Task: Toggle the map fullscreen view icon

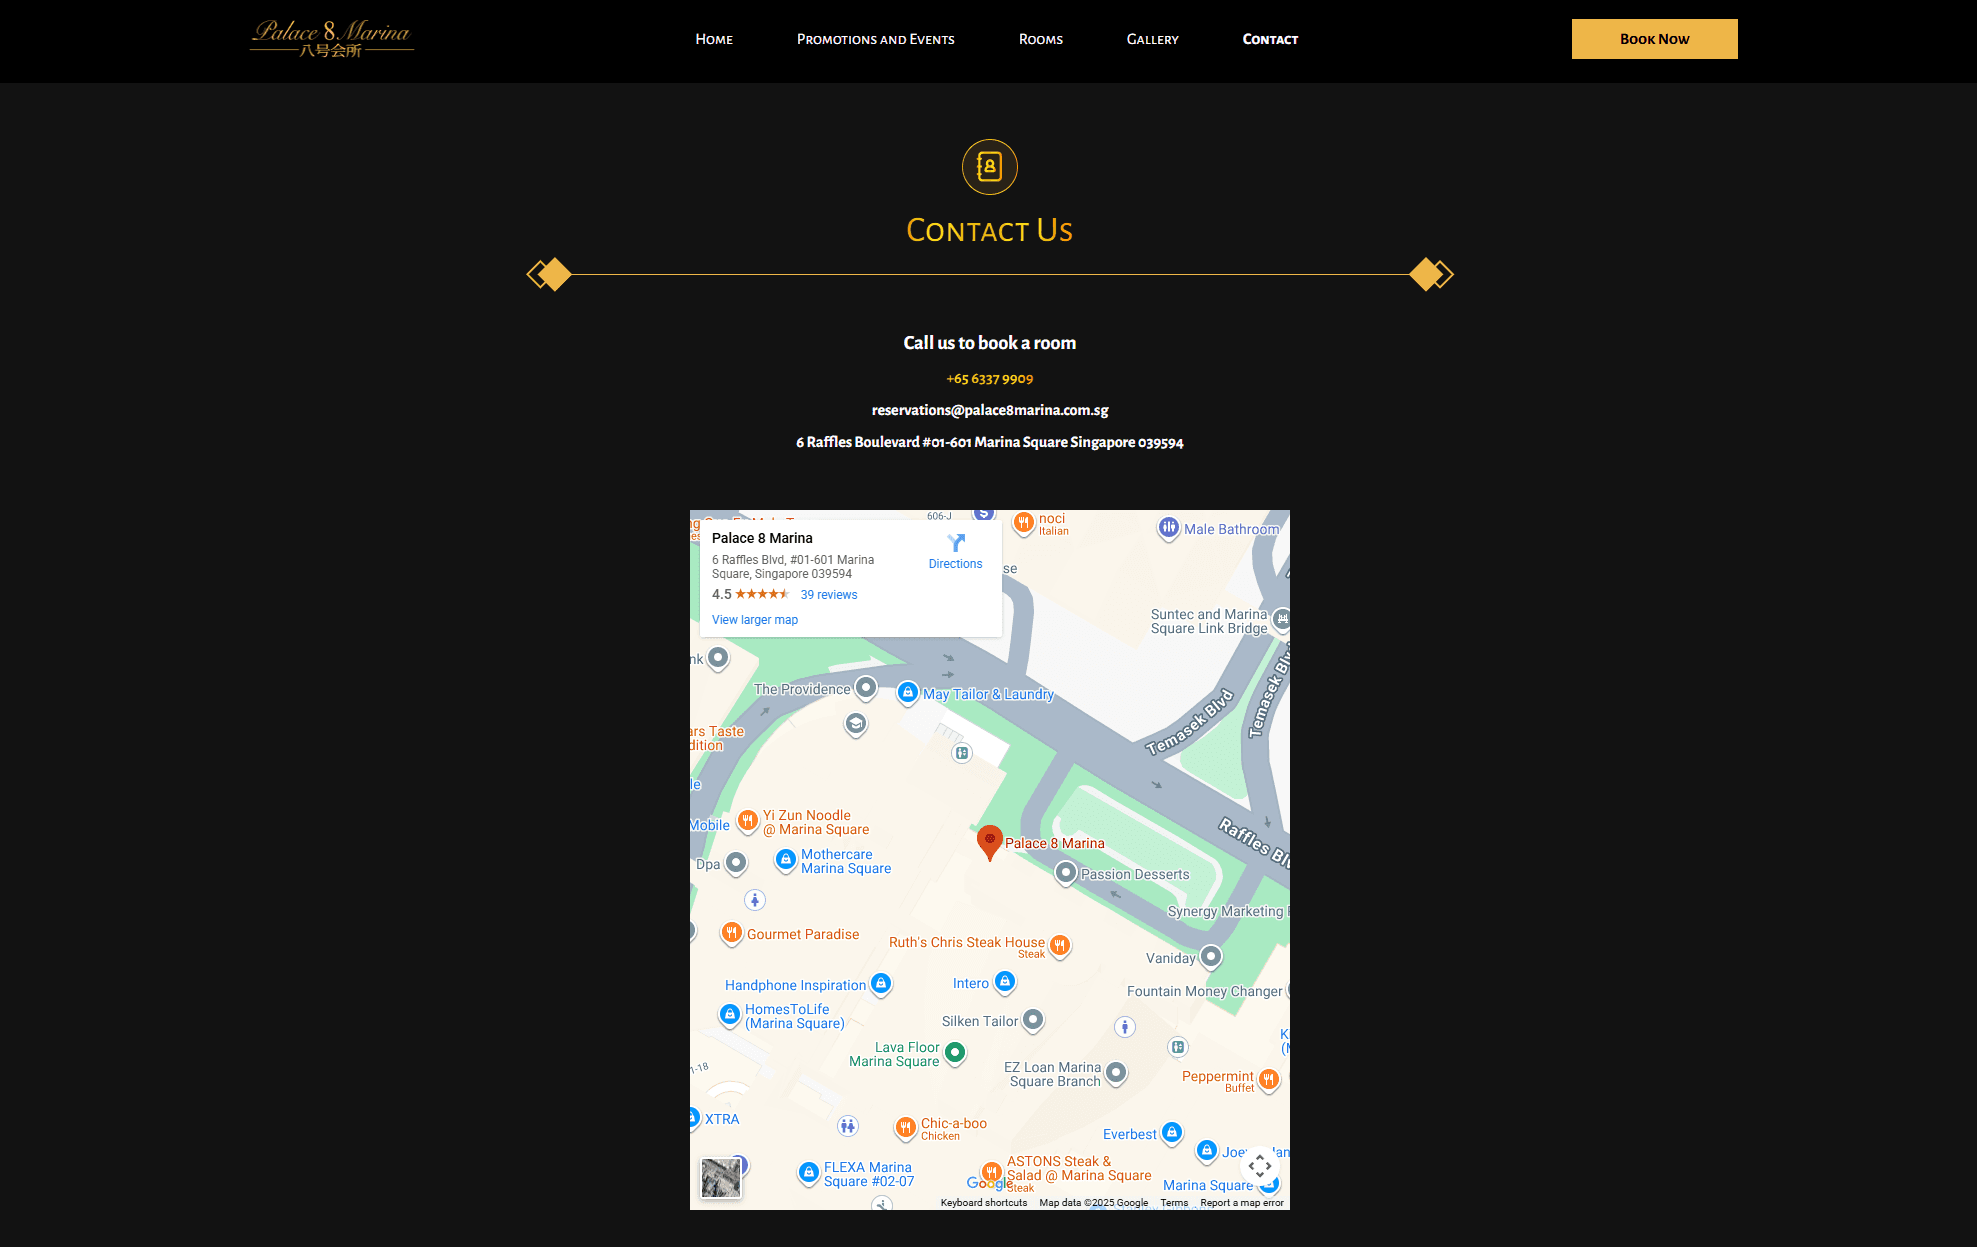Action: tap(1260, 1166)
